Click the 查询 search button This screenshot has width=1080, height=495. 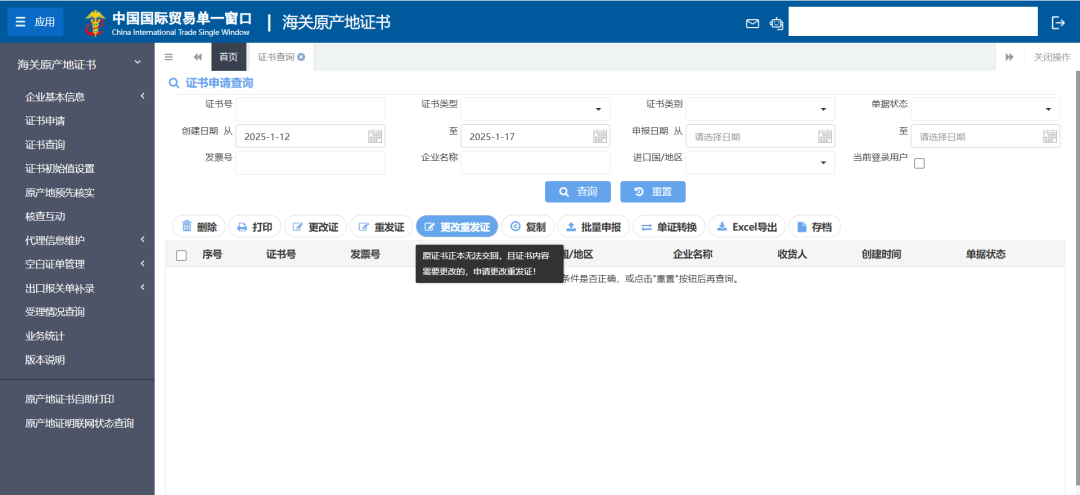(578, 192)
